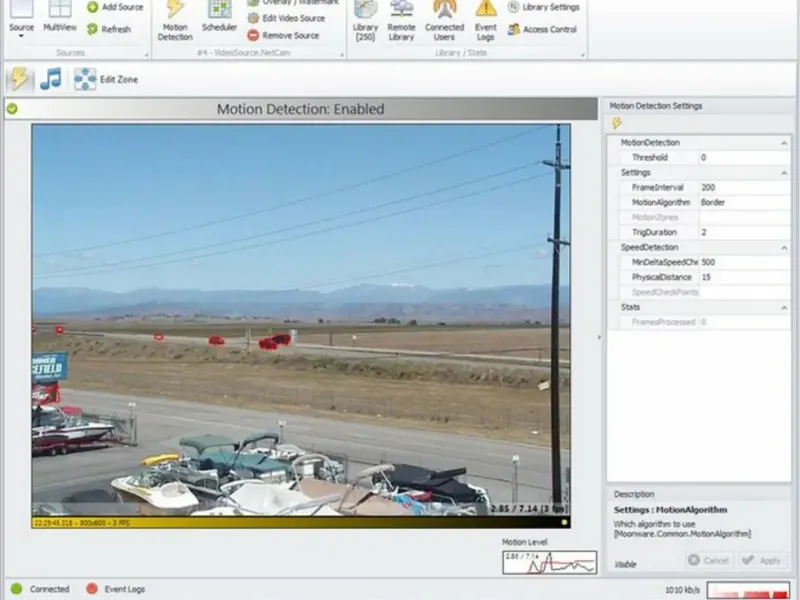Select the FramesProcessed property row
Image resolution: width=800 pixels, height=600 pixels.
click(x=704, y=322)
